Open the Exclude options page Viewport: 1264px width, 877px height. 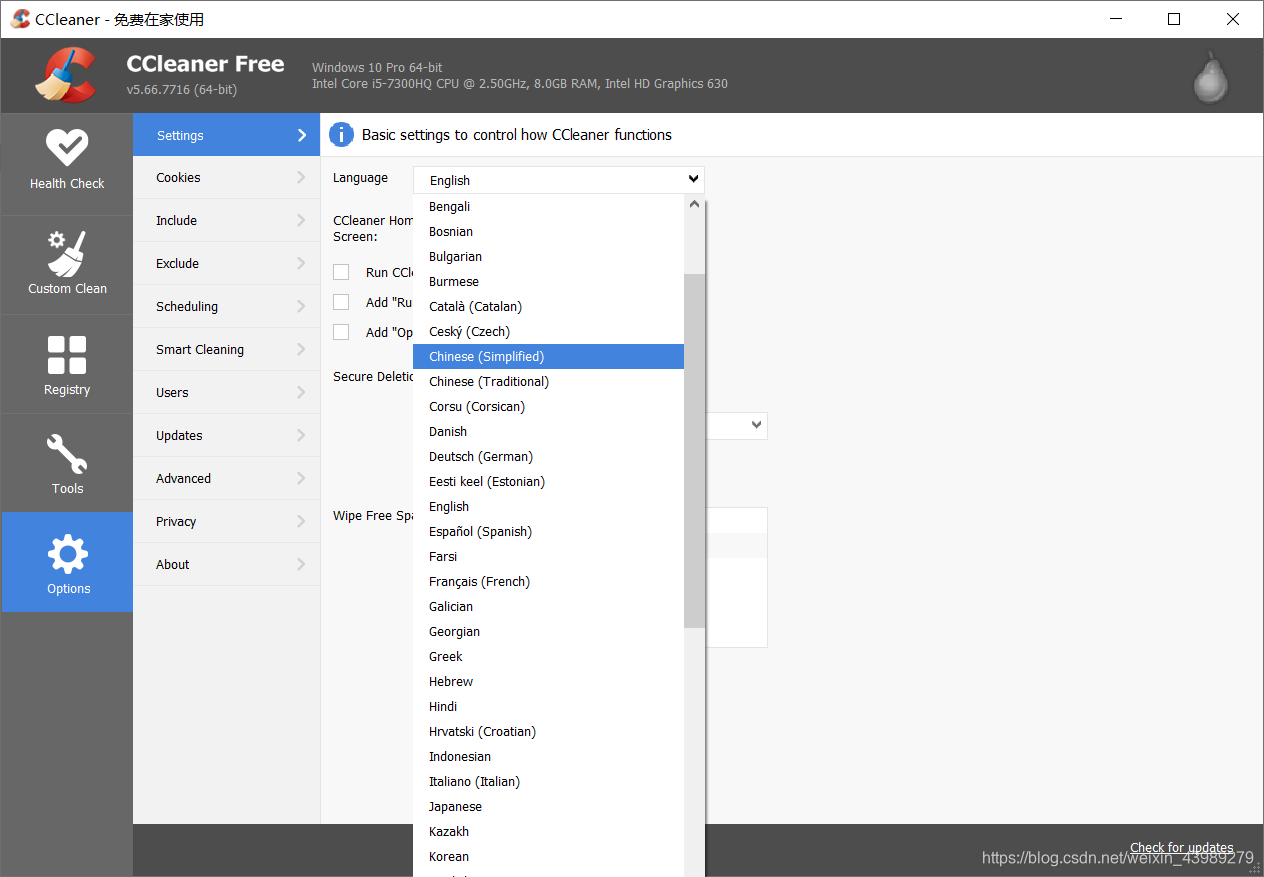tap(226, 264)
